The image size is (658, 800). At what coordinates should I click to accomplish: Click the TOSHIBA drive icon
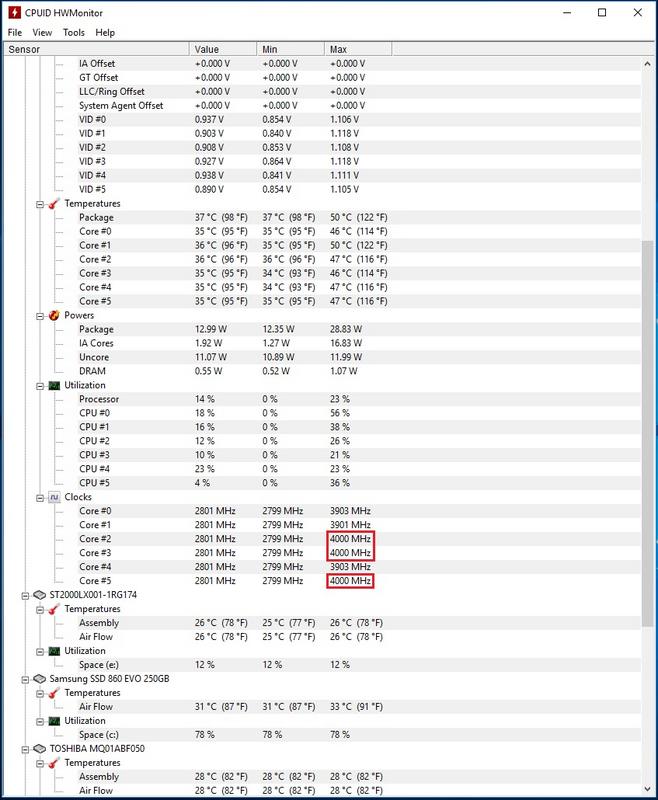39,749
